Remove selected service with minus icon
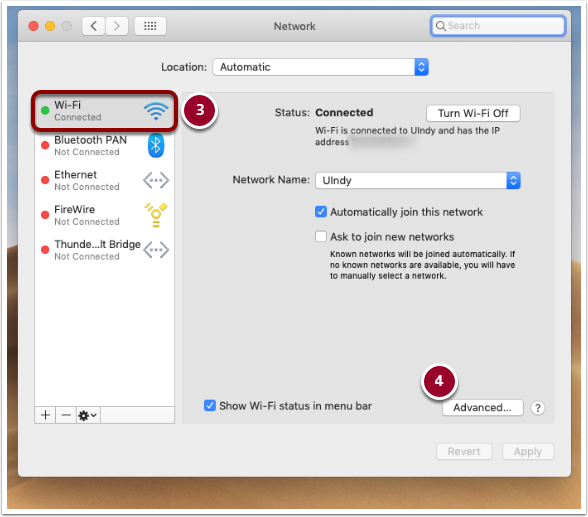 click(66, 415)
